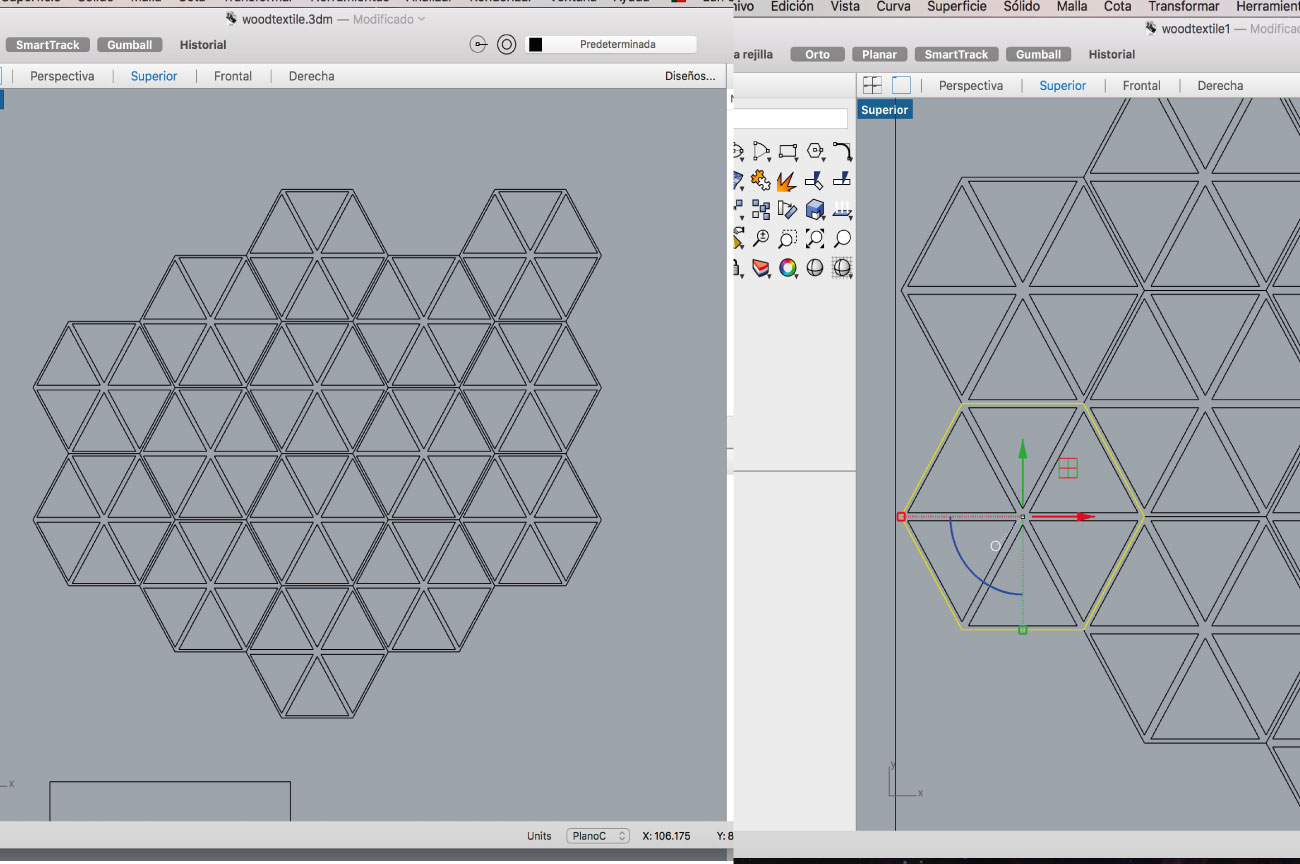Switch to Derecha tab in right window
This screenshot has width=1300, height=864.
1220,86
